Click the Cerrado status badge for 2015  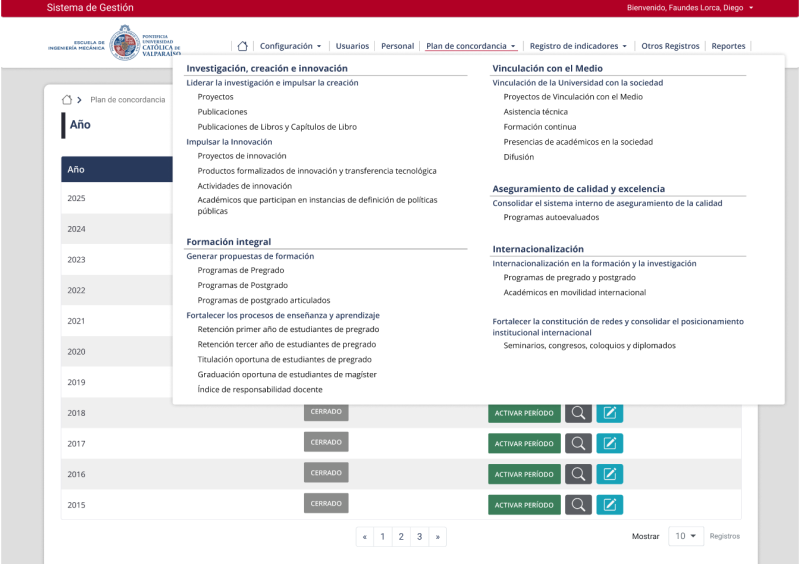click(x=326, y=503)
